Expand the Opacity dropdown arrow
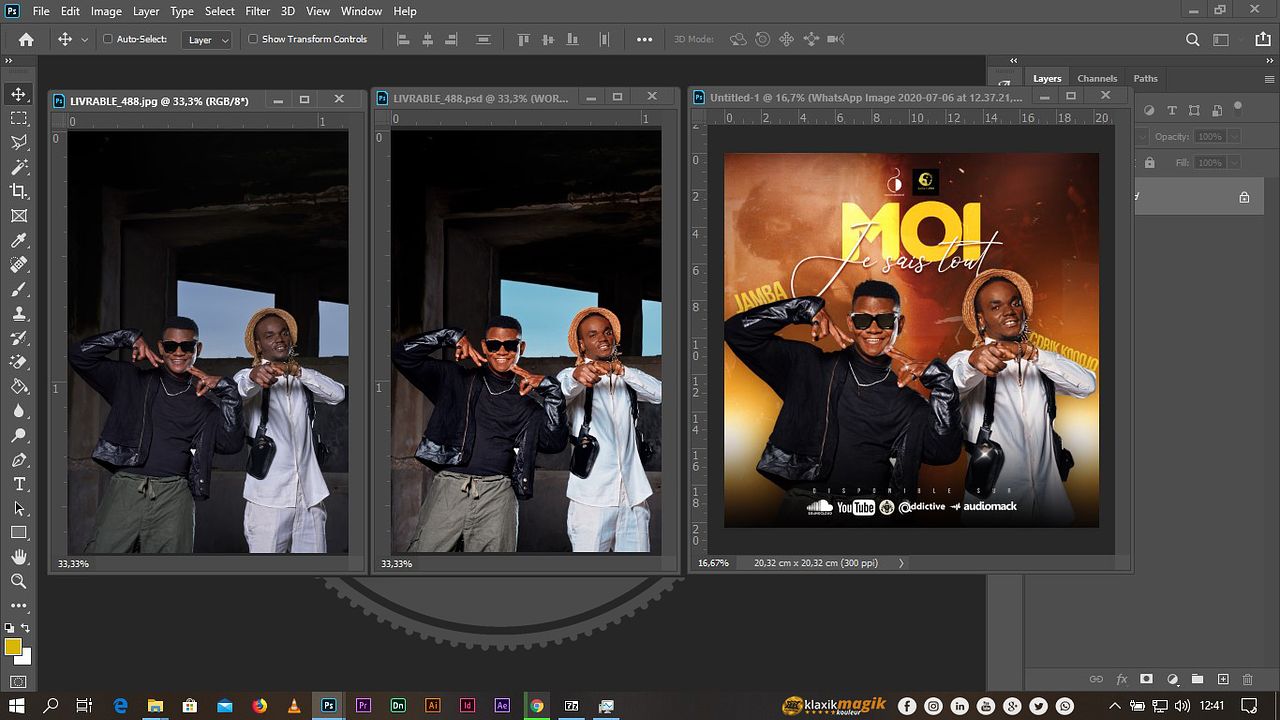This screenshot has width=1280, height=720. coord(1234,137)
